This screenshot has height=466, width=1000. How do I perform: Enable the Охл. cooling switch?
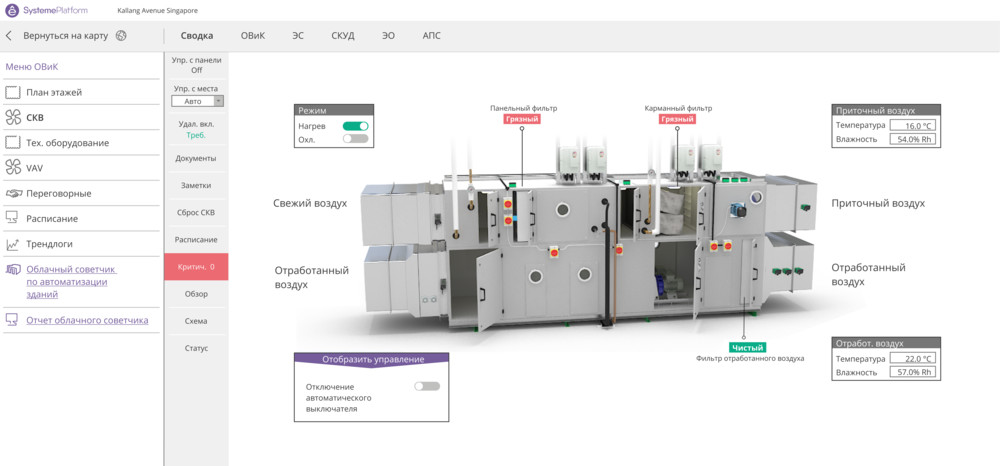(x=355, y=139)
